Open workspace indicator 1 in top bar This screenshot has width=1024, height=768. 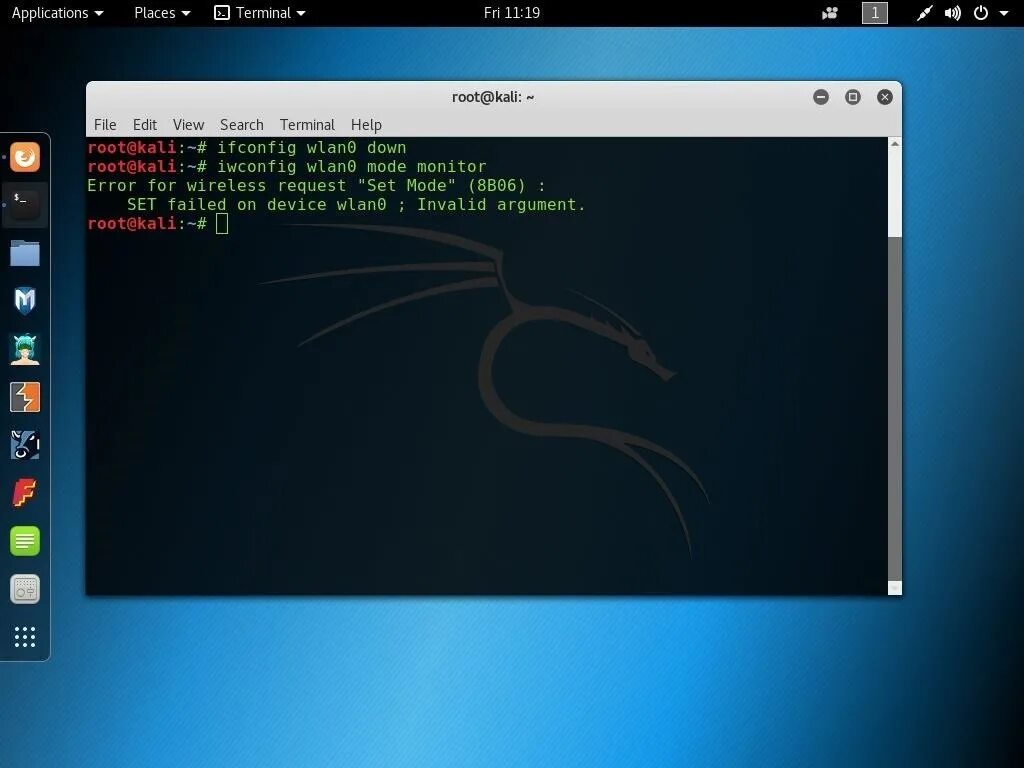pos(875,13)
